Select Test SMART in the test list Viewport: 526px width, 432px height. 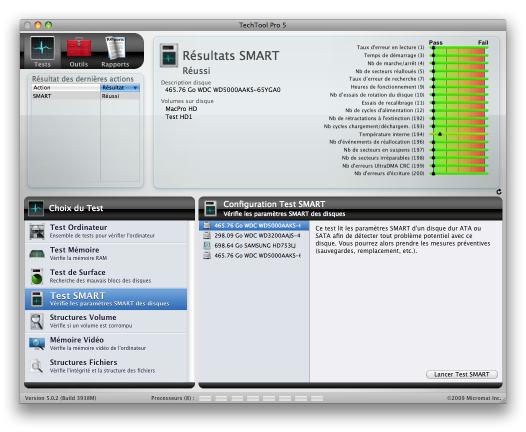[106, 299]
